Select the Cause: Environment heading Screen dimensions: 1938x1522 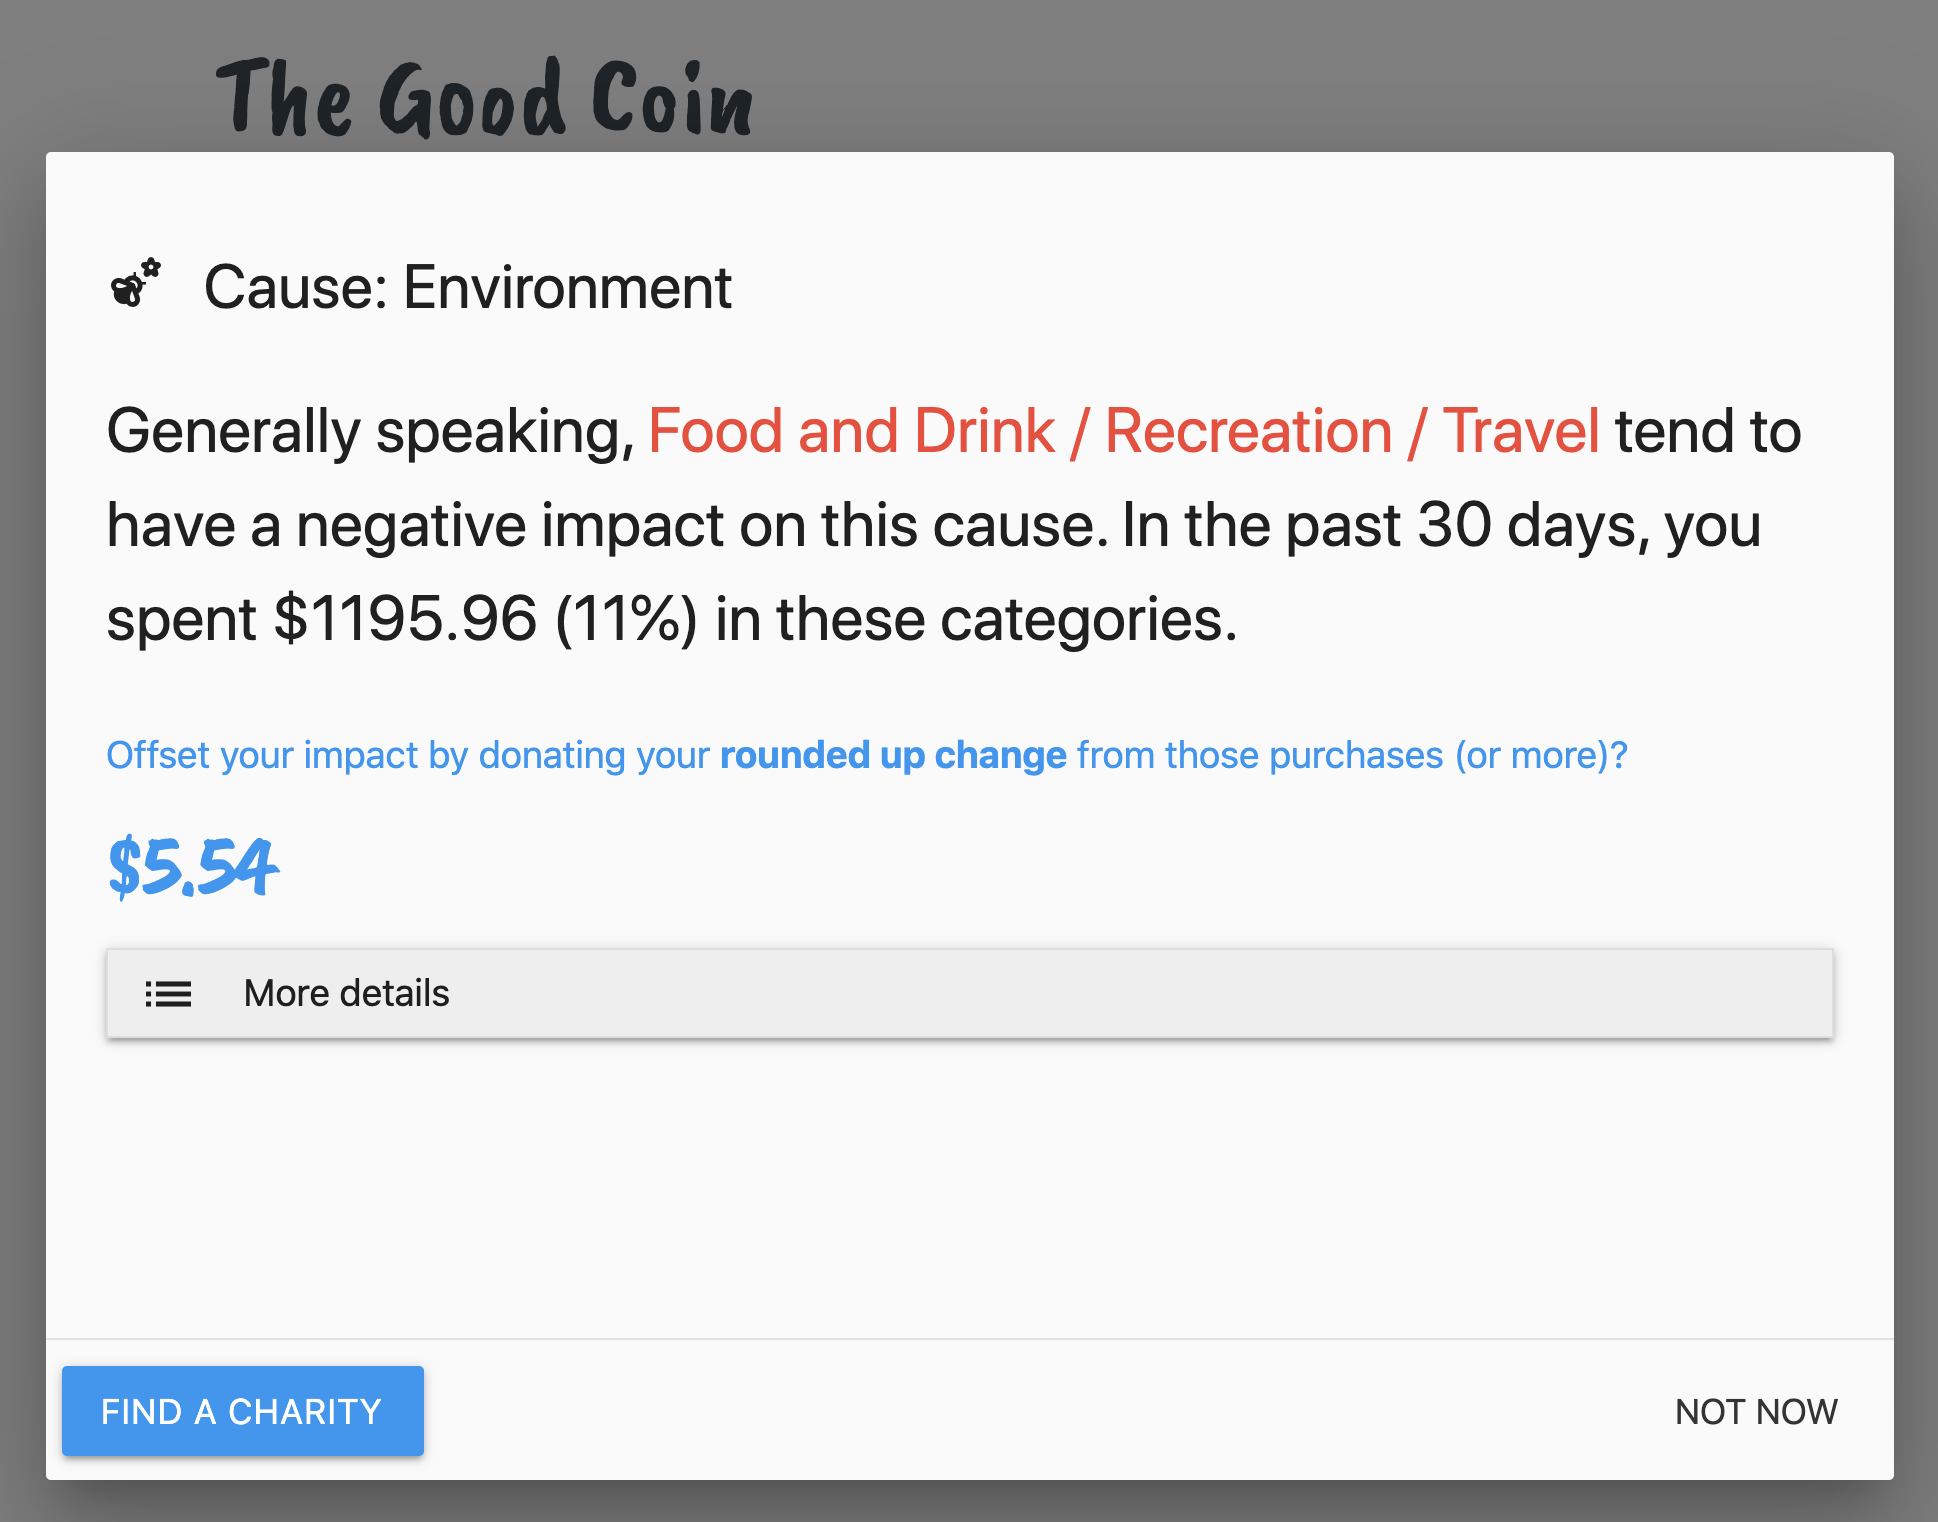coord(468,288)
